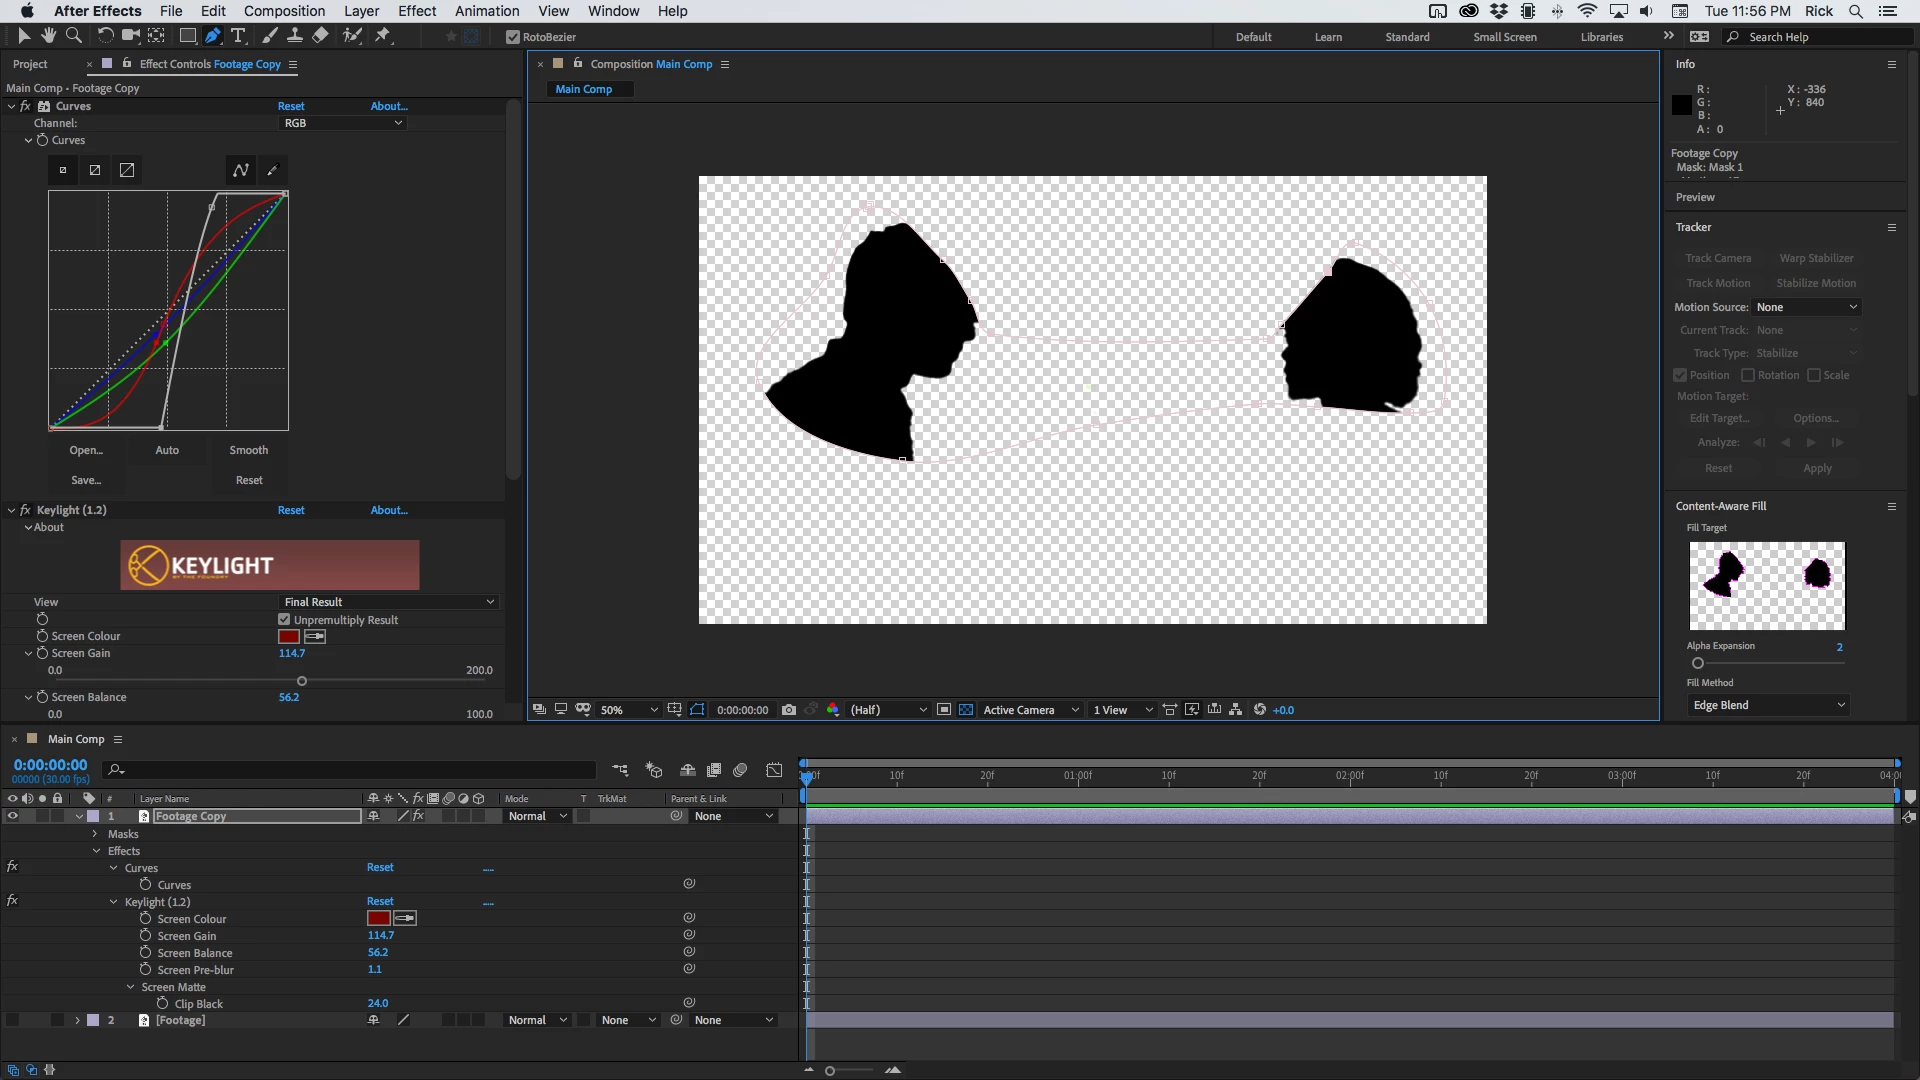Select the Clone Stamp tool

click(295, 36)
